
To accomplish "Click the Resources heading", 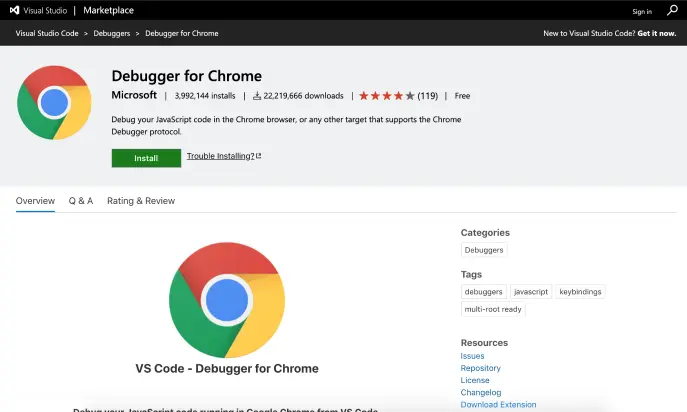I will pyautogui.click(x=484, y=343).
